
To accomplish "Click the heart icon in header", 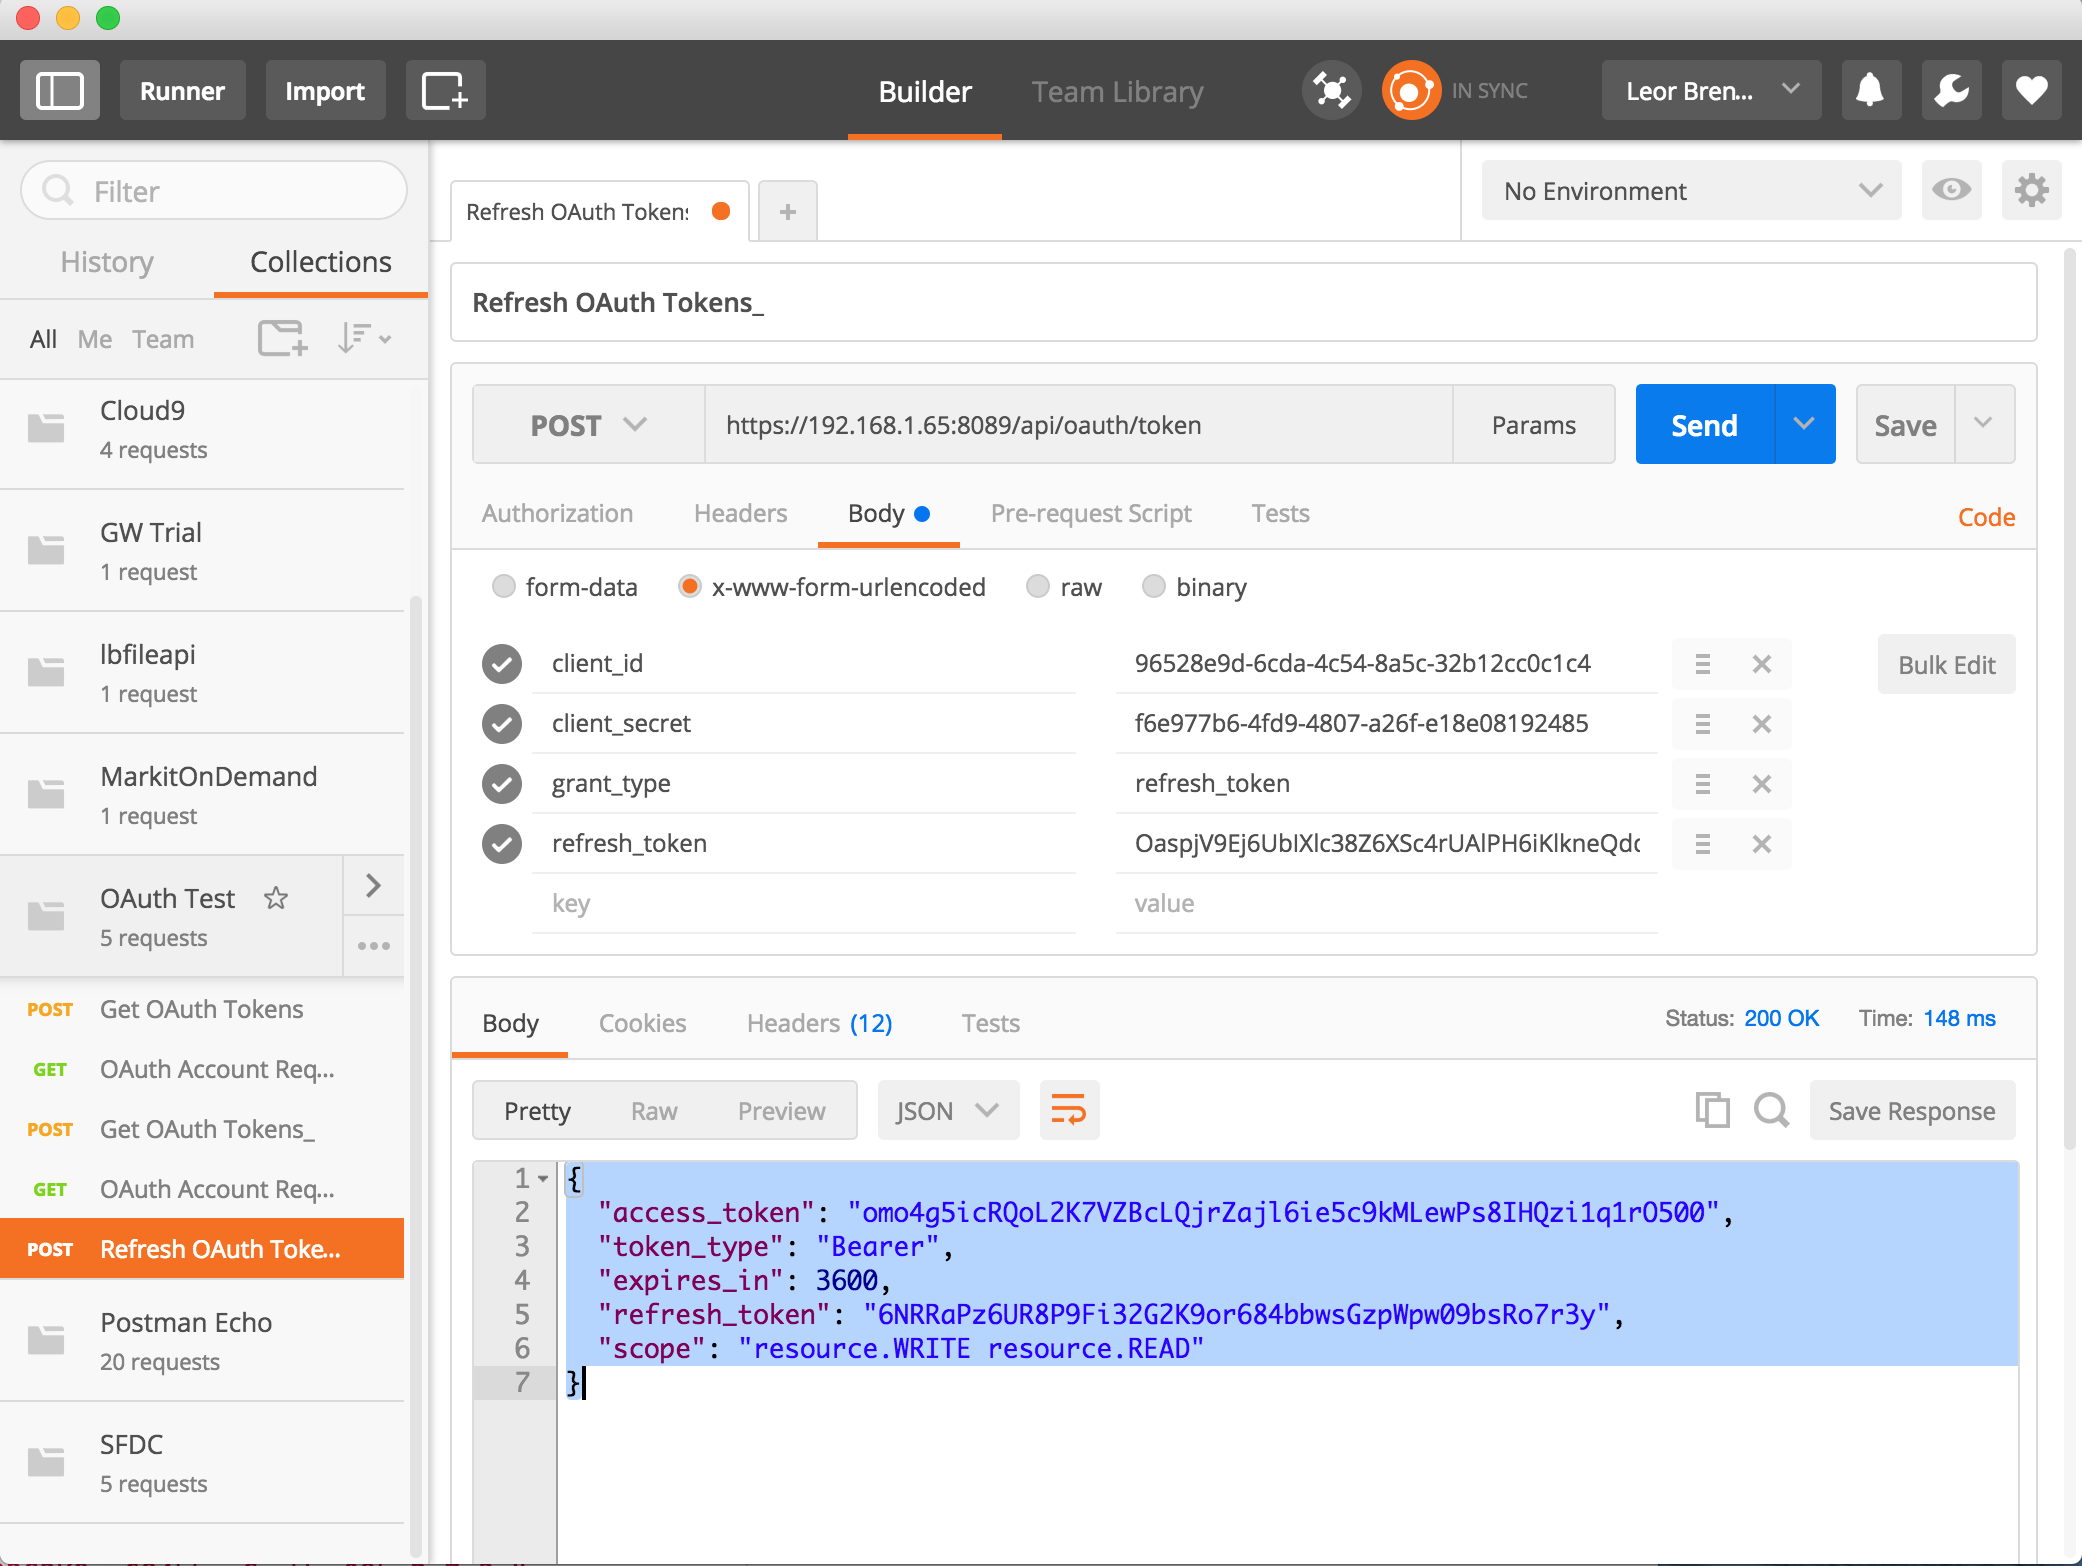I will pos(2031,91).
